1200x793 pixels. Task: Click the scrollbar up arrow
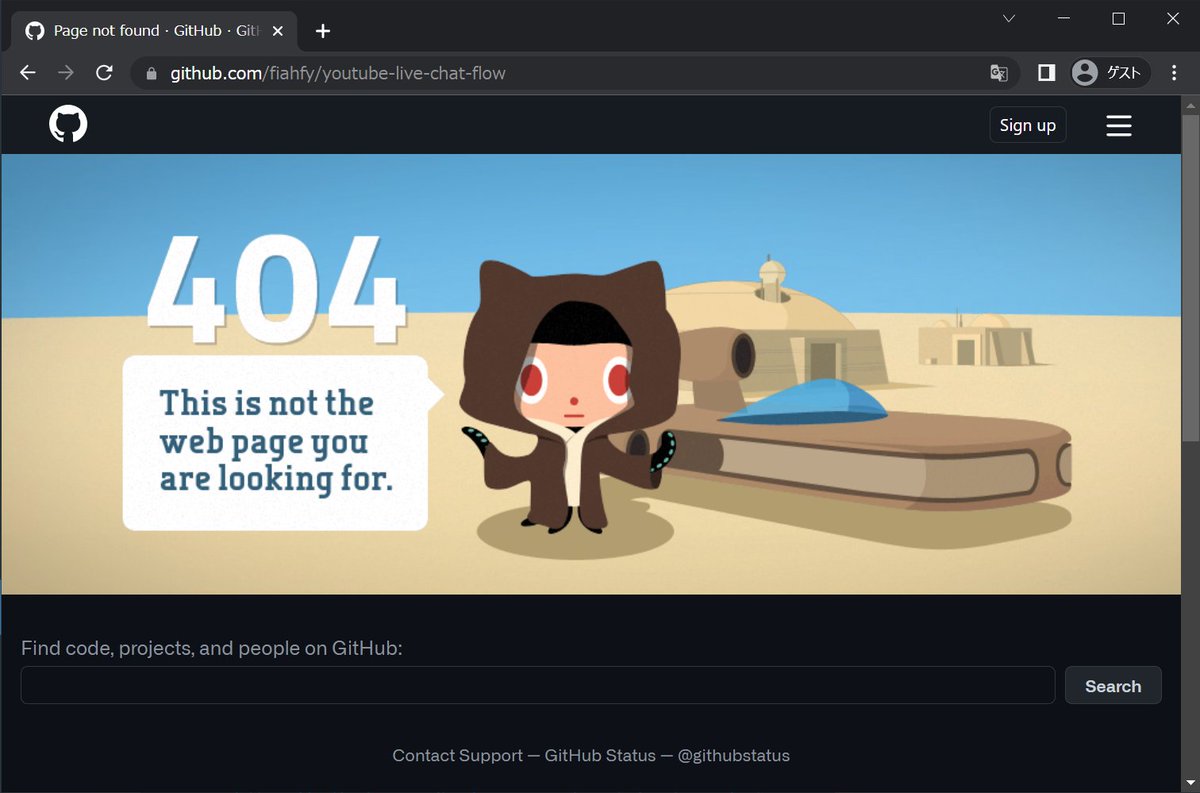1190,104
